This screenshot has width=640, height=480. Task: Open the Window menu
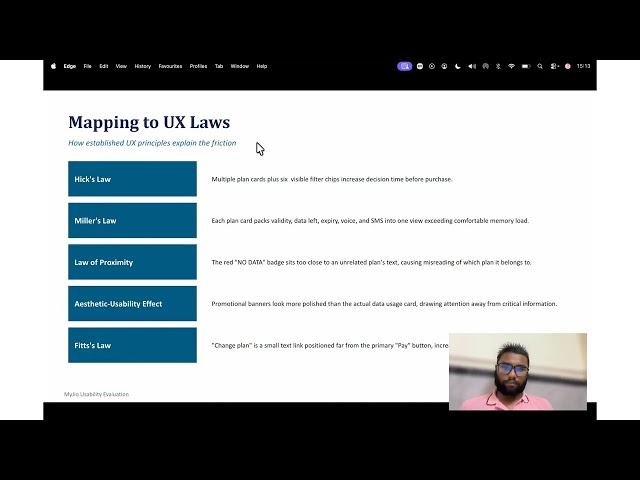click(x=240, y=66)
